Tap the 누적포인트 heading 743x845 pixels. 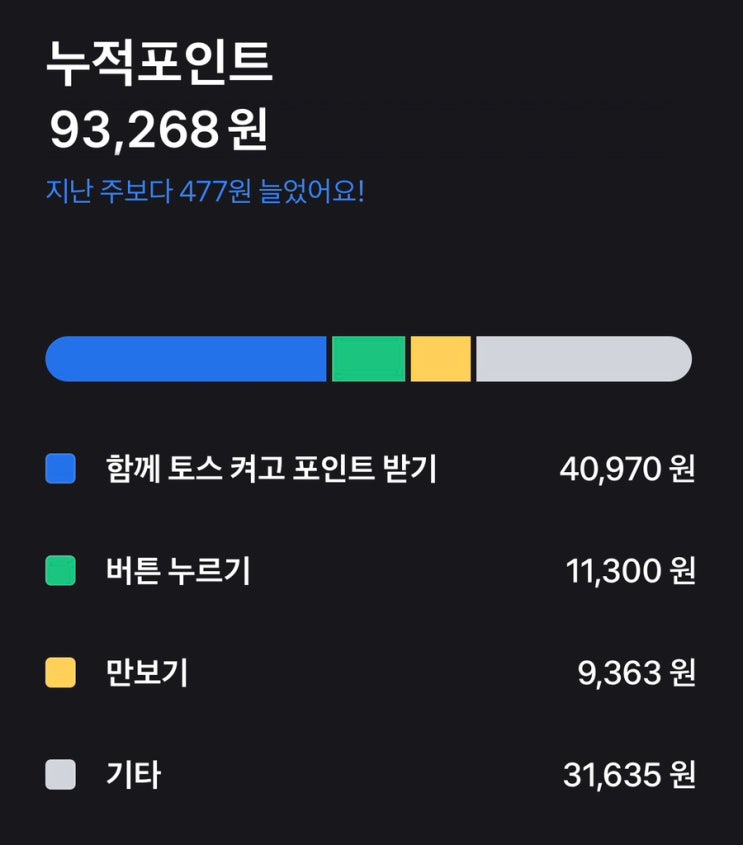159,65
